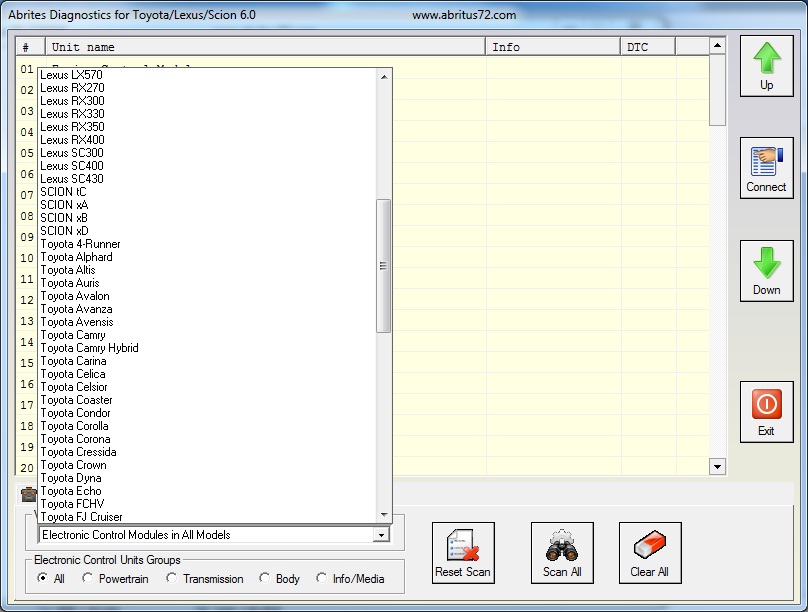Click the Toyota Coaster entry
This screenshot has width=808, height=612.
(208, 400)
